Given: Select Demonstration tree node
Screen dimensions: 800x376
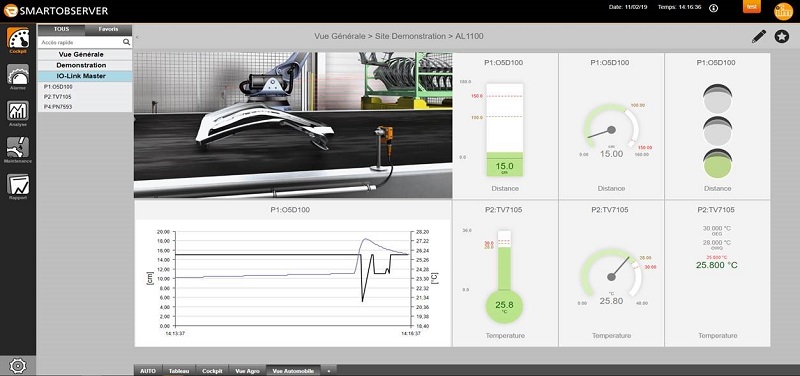Looking at the screenshot, I should point(85,65).
